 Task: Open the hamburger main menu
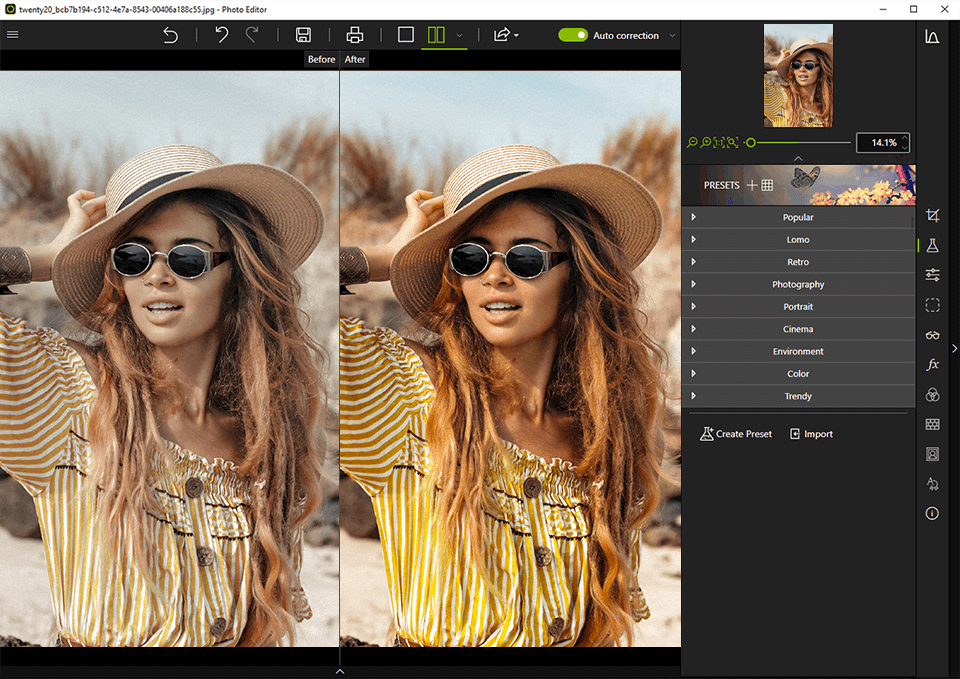[13, 35]
